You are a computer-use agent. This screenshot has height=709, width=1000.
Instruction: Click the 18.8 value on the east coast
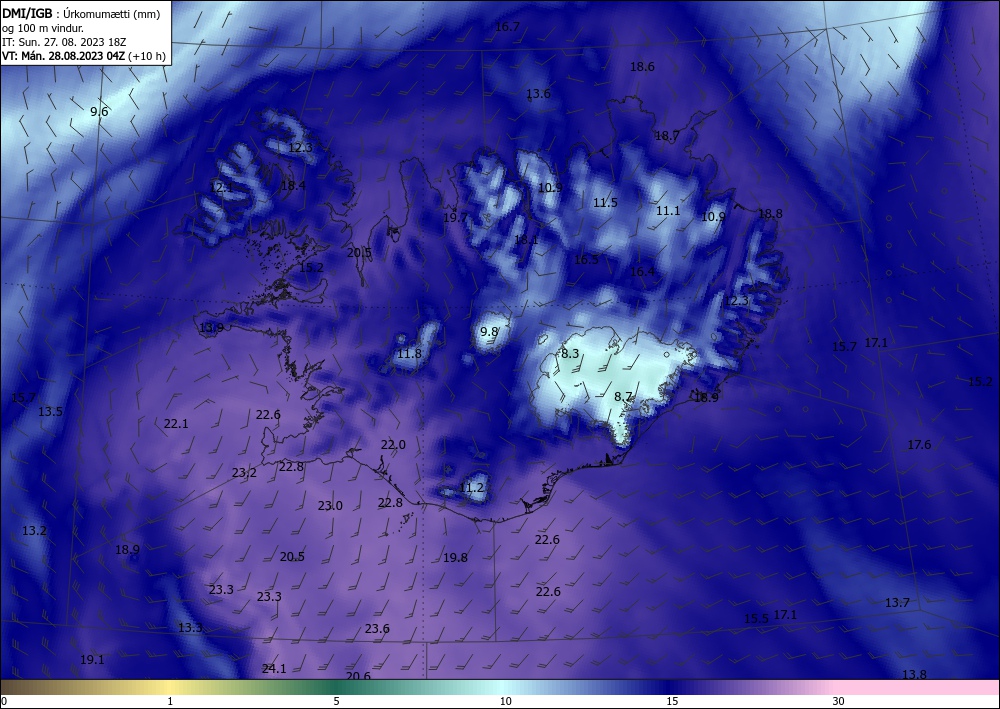770,214
